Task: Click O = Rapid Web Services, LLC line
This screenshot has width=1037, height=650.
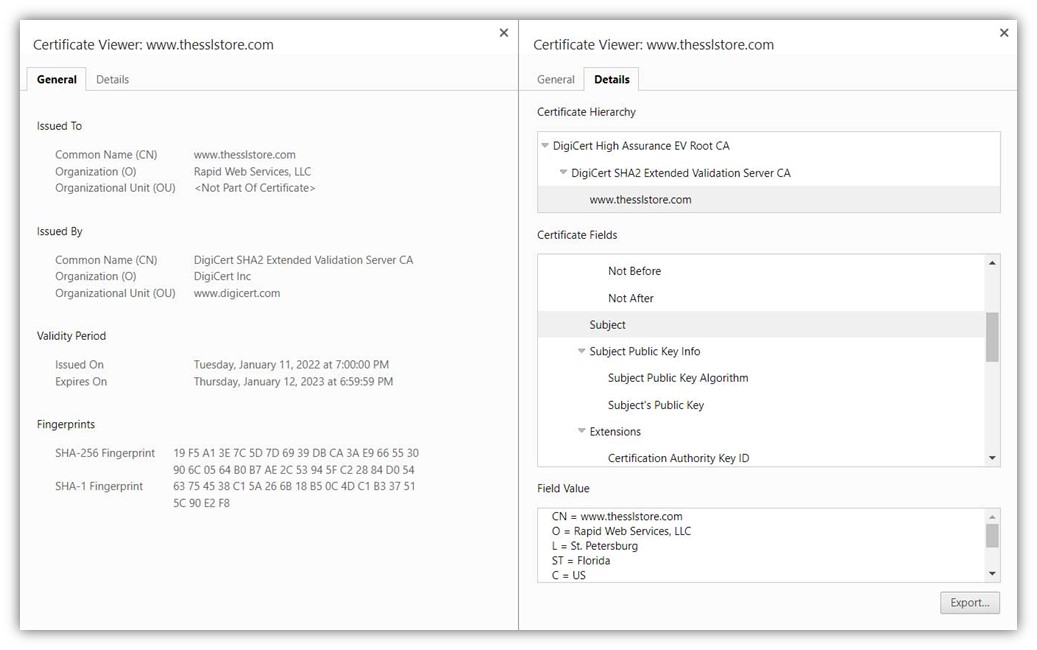Action: pos(621,531)
